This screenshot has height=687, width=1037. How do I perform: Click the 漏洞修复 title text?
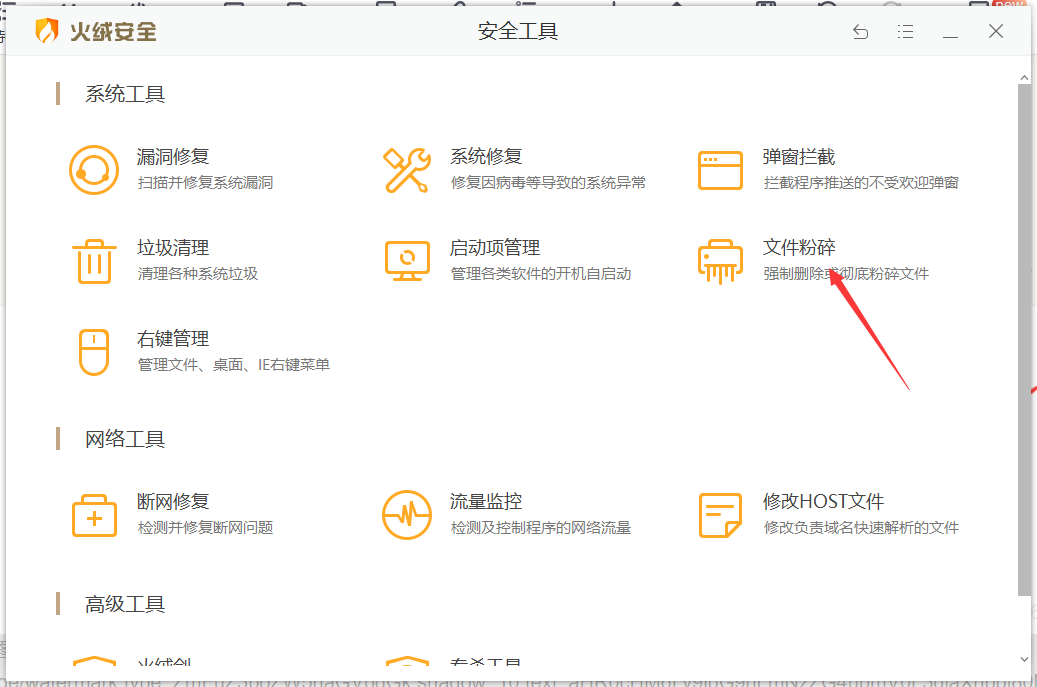[173, 157]
